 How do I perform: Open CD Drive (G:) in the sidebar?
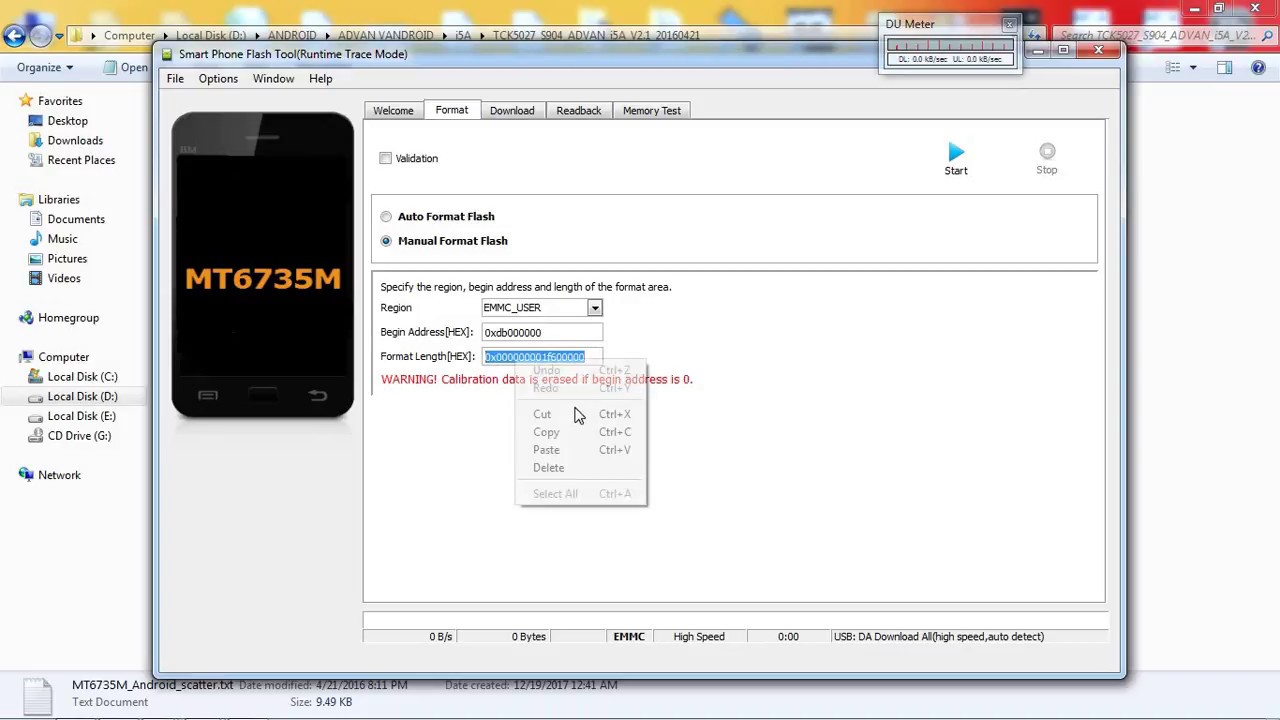point(79,436)
